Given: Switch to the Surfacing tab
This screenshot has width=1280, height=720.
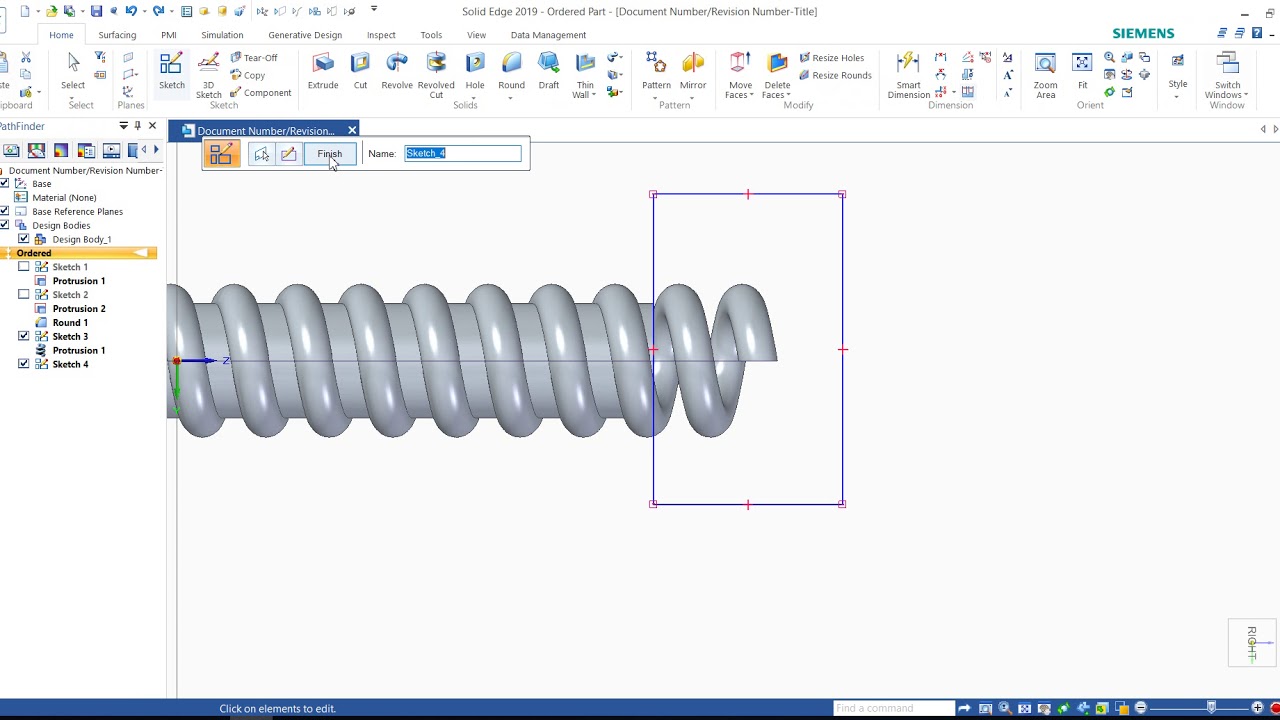Looking at the screenshot, I should point(117,35).
